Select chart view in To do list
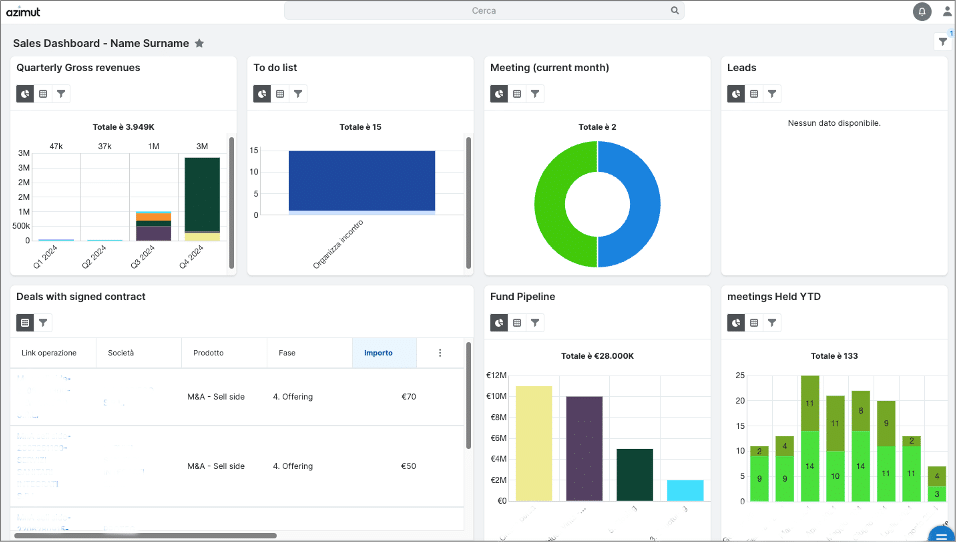Screen dimensions: 956x542 (262, 94)
